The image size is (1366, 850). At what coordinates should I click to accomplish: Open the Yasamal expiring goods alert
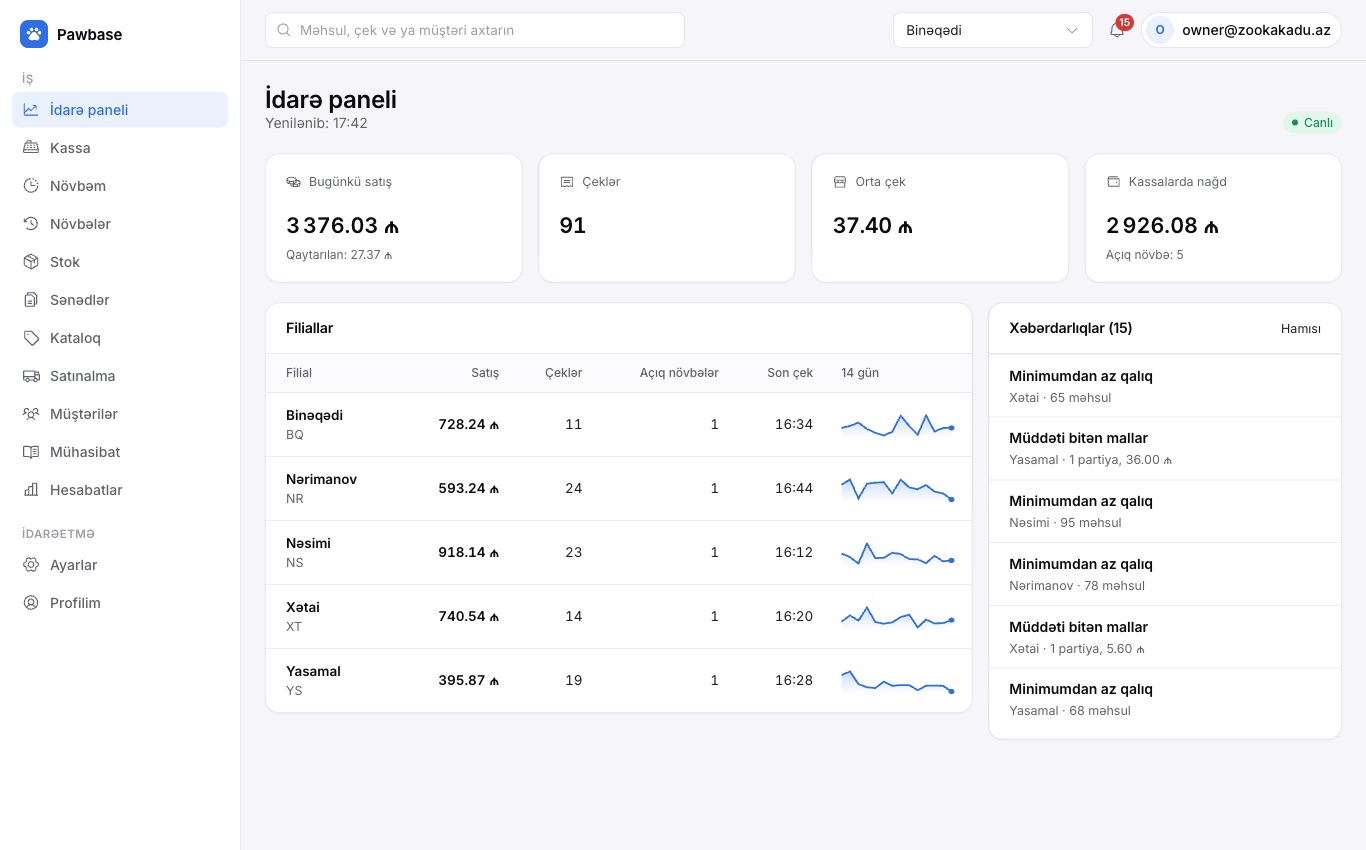coord(1165,449)
